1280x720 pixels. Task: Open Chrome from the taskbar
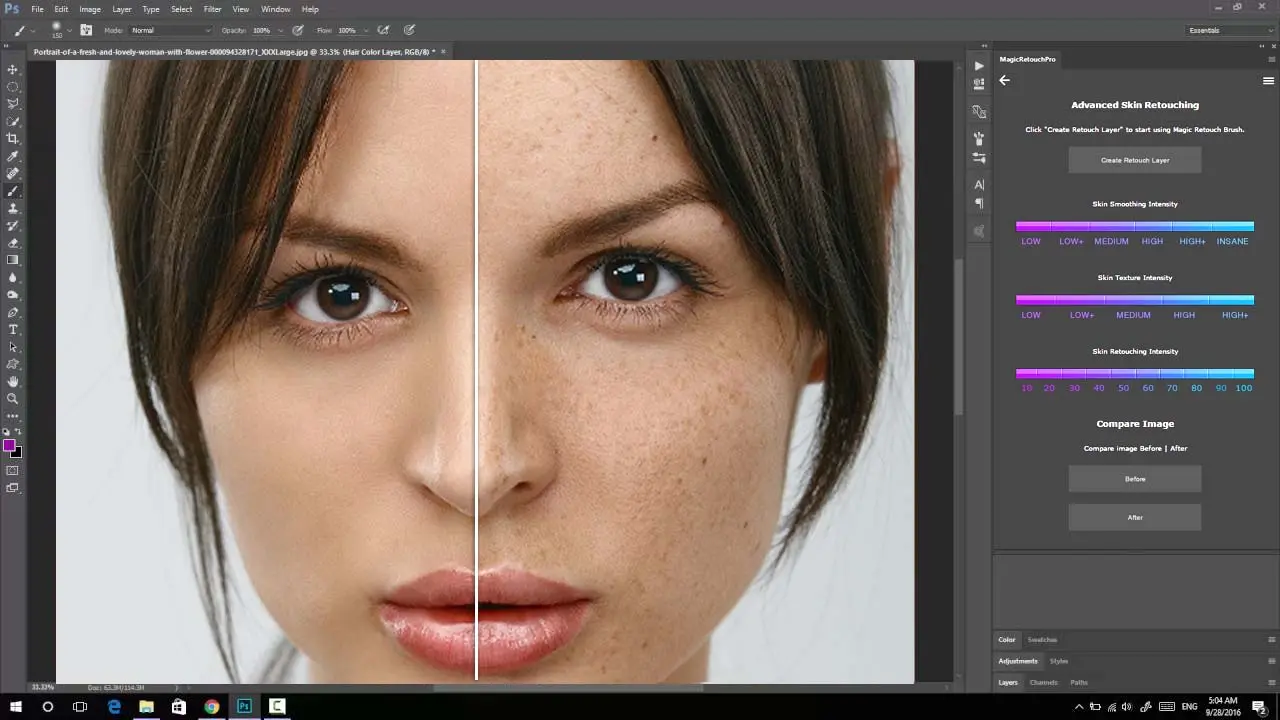click(211, 706)
